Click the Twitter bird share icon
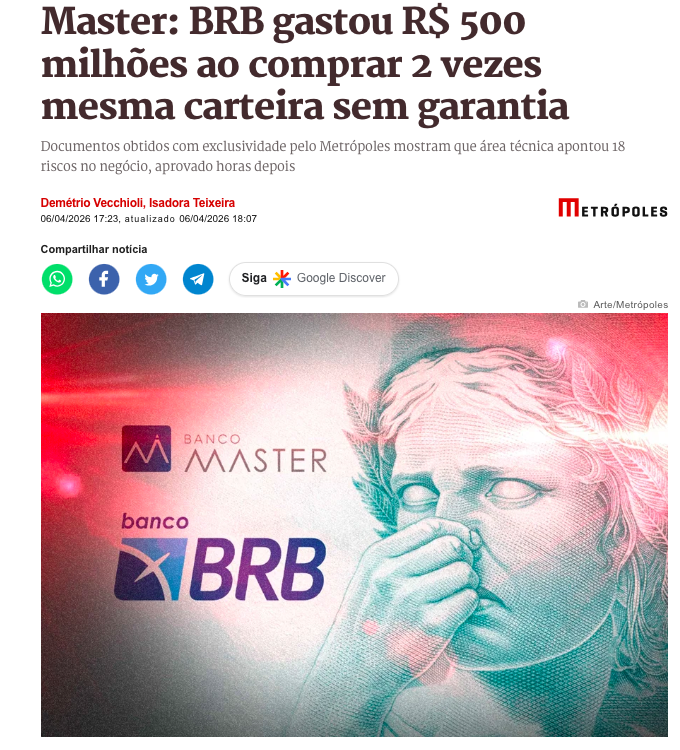This screenshot has height=750, width=680. (x=151, y=279)
